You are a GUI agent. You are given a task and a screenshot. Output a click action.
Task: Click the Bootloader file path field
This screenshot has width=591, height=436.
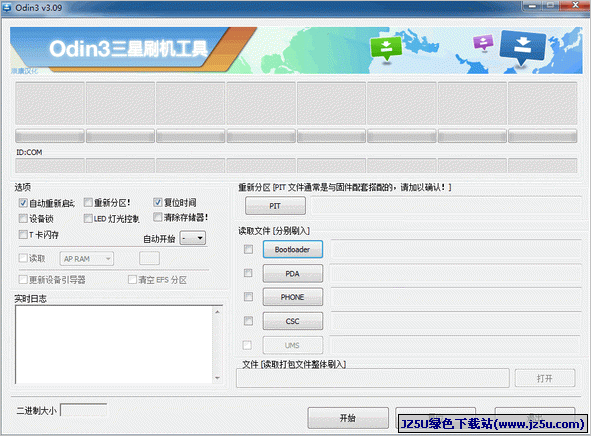click(x=456, y=249)
